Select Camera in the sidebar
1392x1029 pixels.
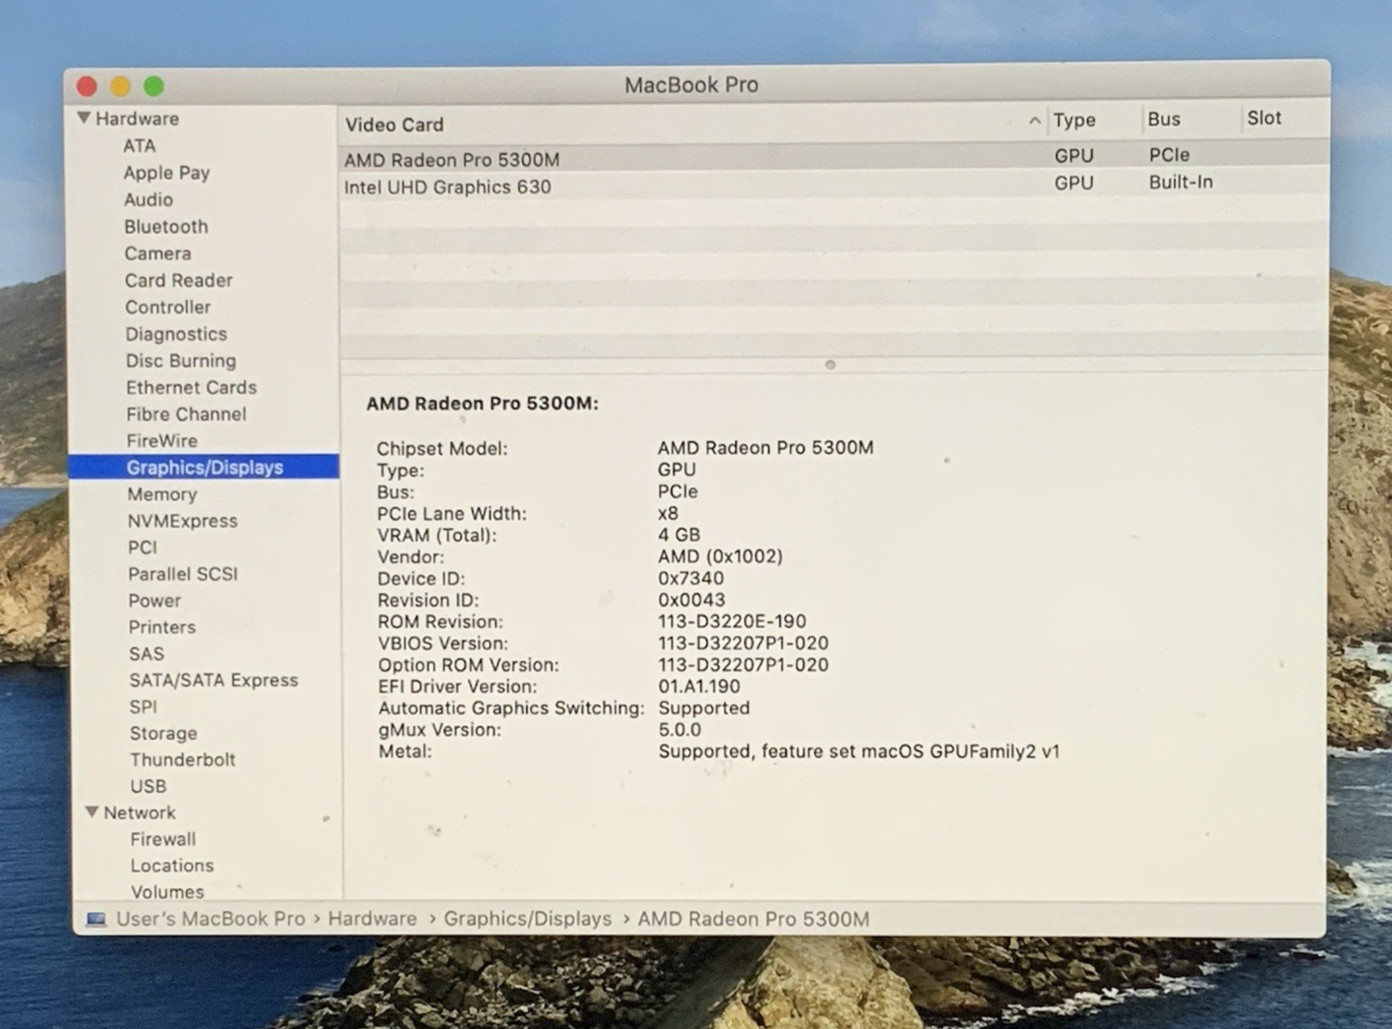pos(157,254)
